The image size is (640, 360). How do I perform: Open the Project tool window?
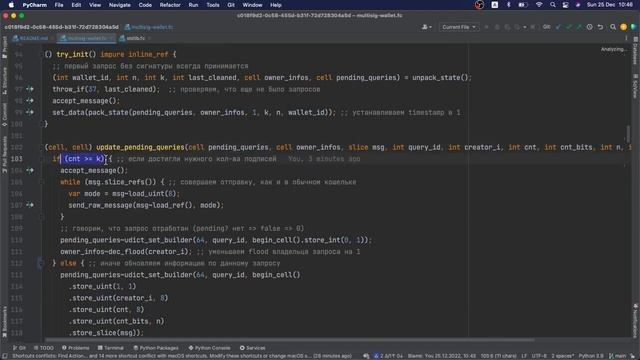[4, 47]
